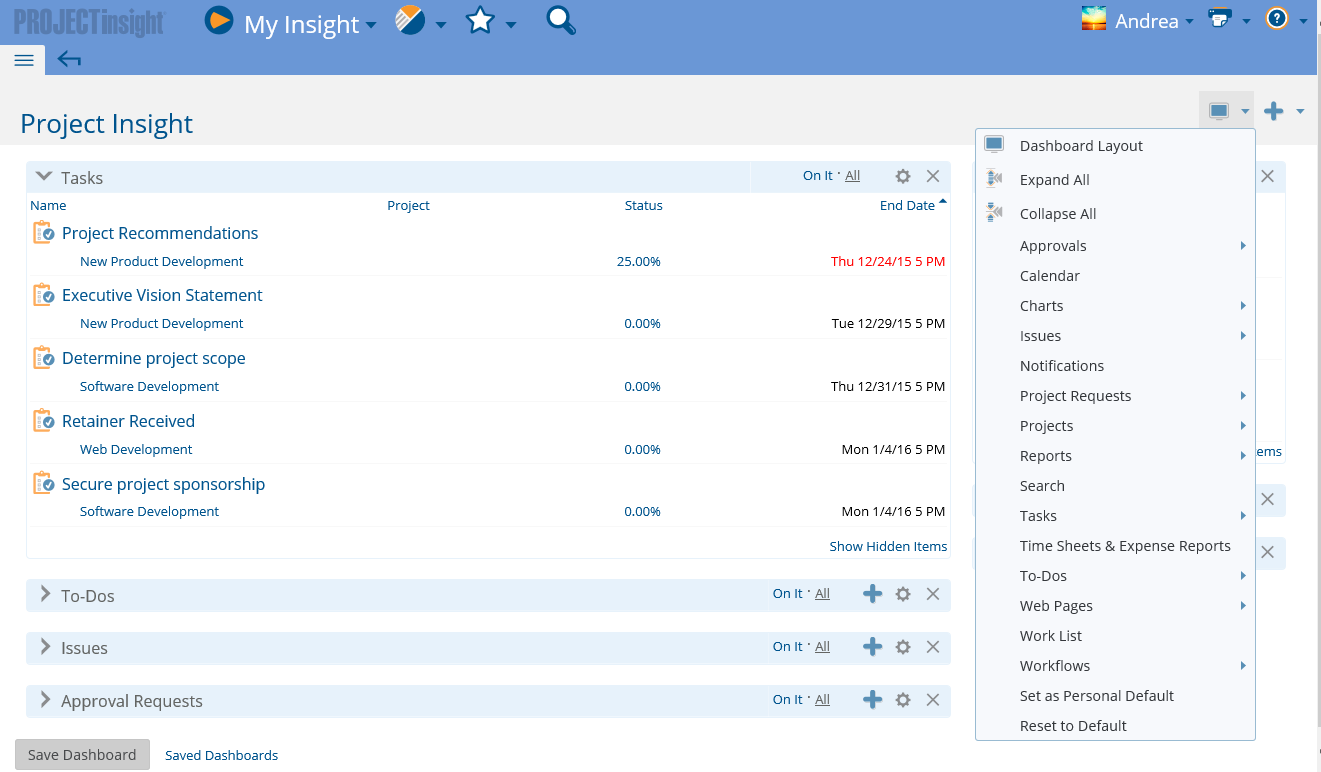Open the favorites star dropdown arrow
Screen dimensions: 1321x772
coord(511,25)
